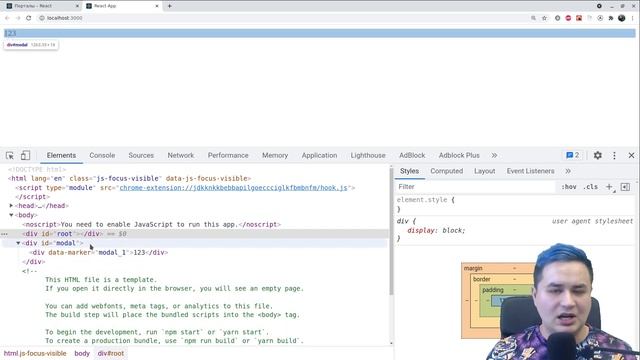Click the margin region of box model

[473, 269]
